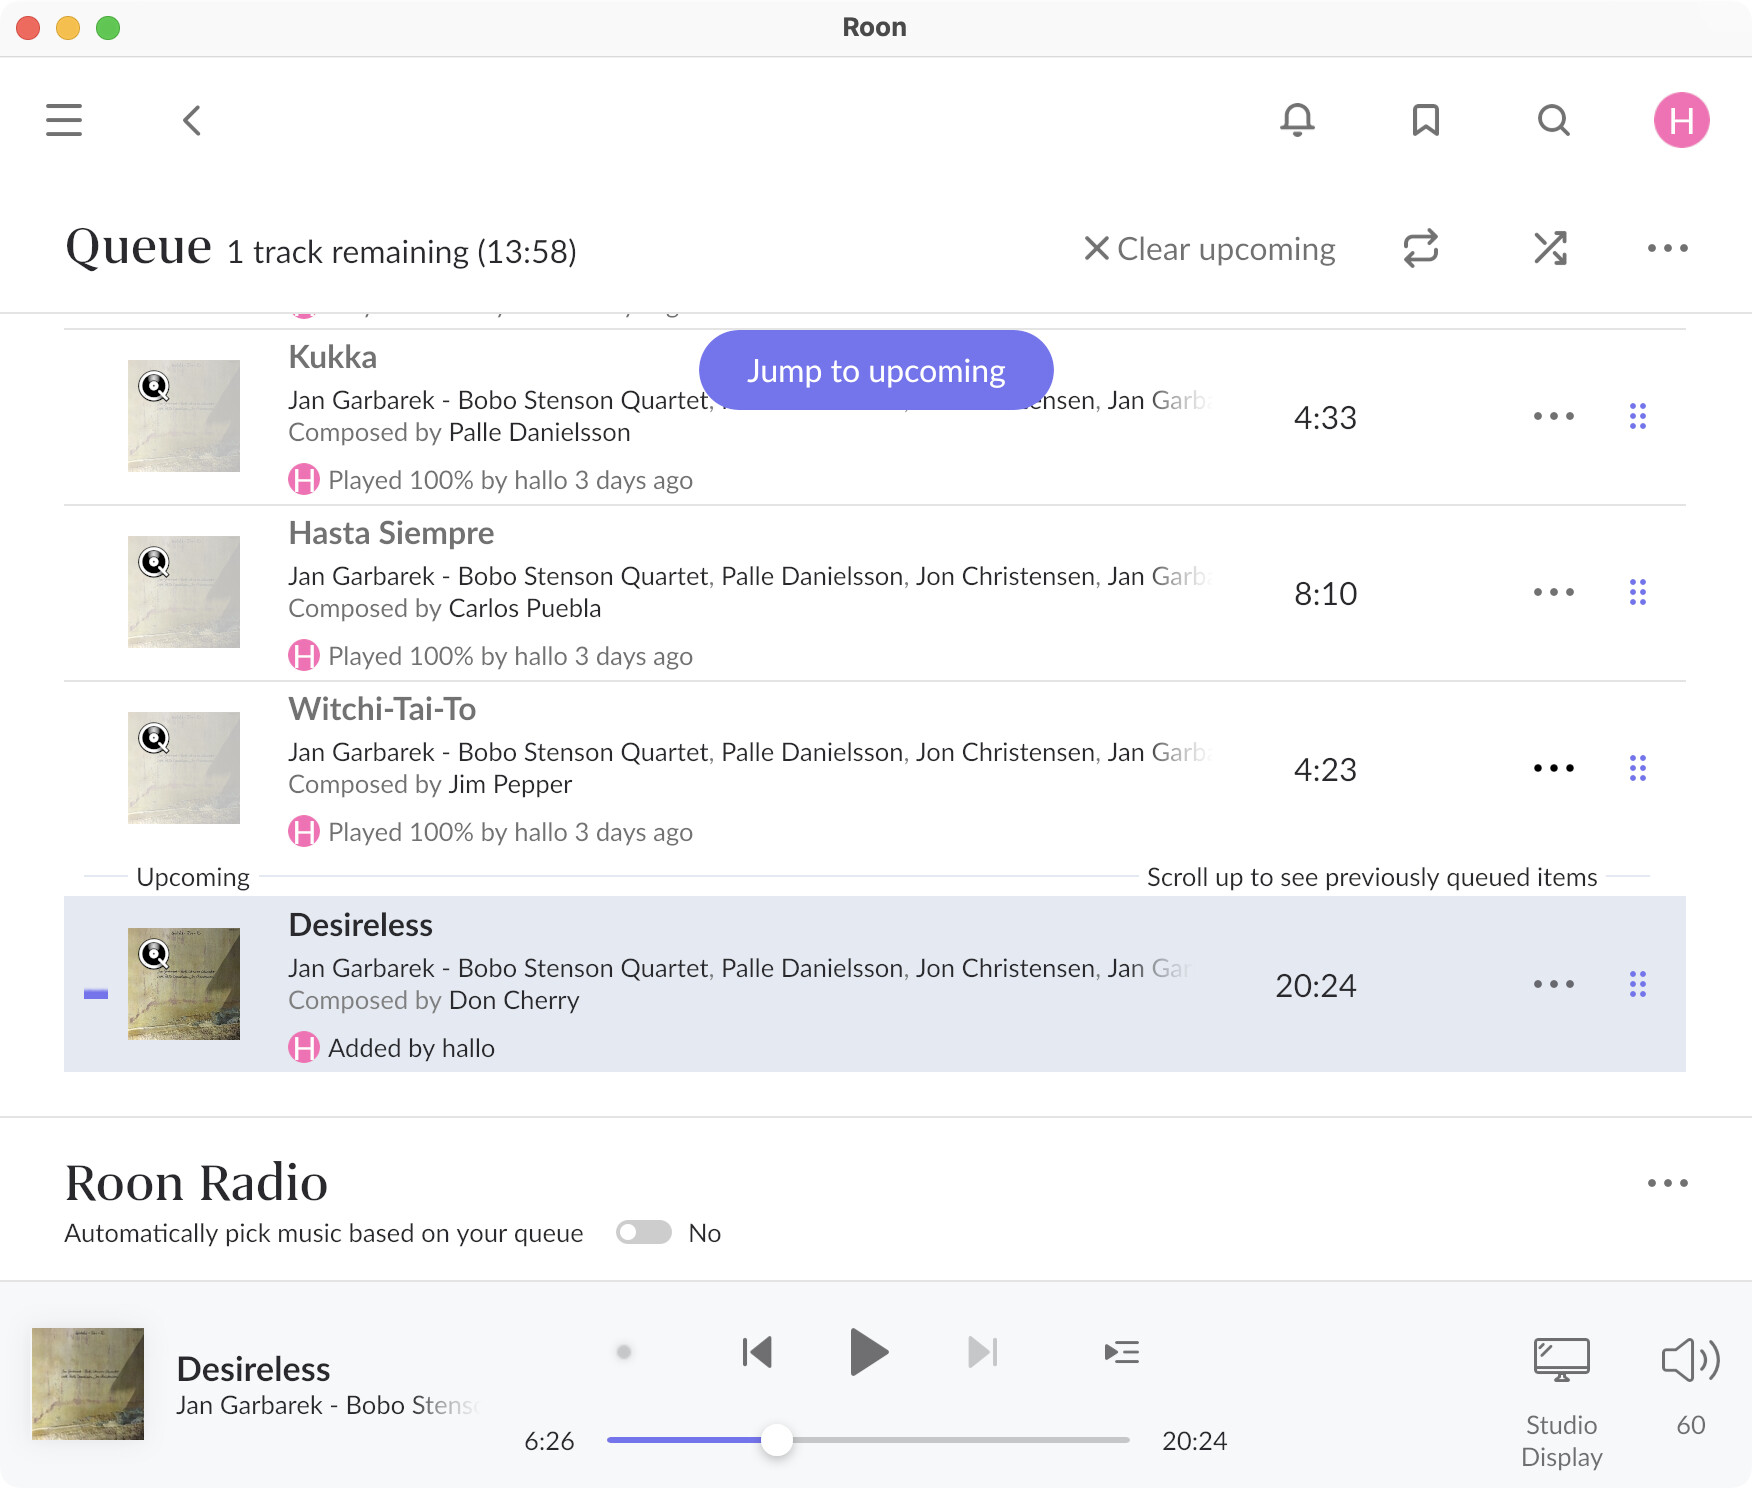Click Palle Danielsson artist in Hasta Siempre row
The height and width of the screenshot is (1488, 1752).
tap(812, 576)
